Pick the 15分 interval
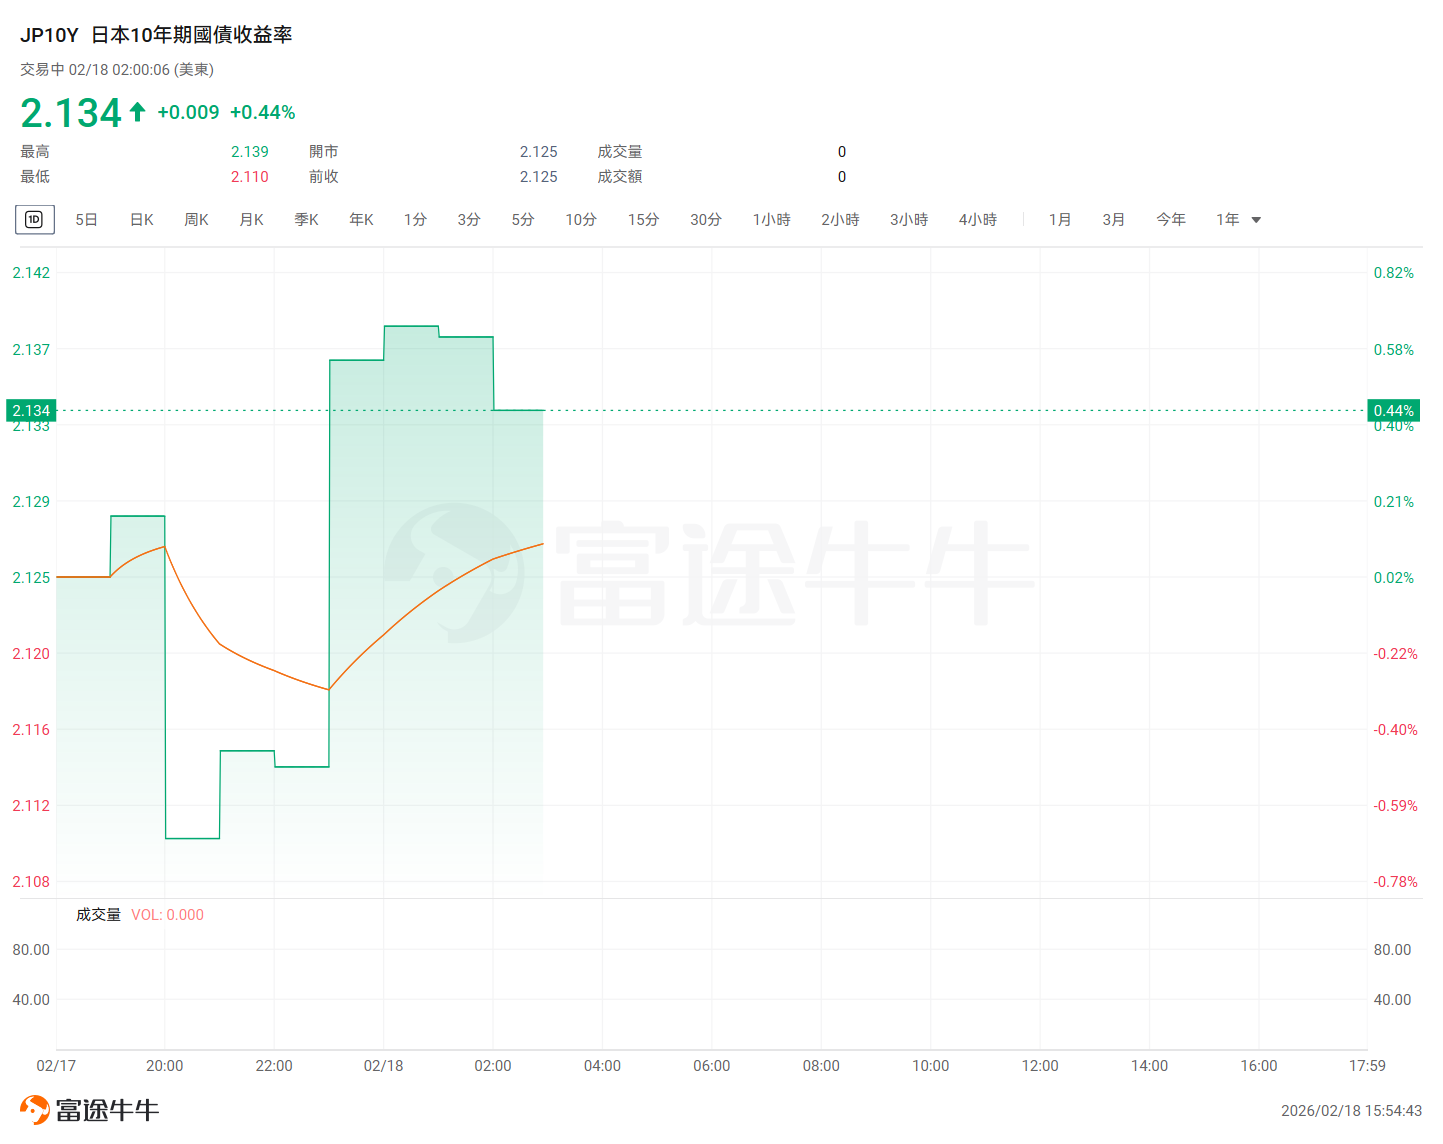 [x=643, y=220]
